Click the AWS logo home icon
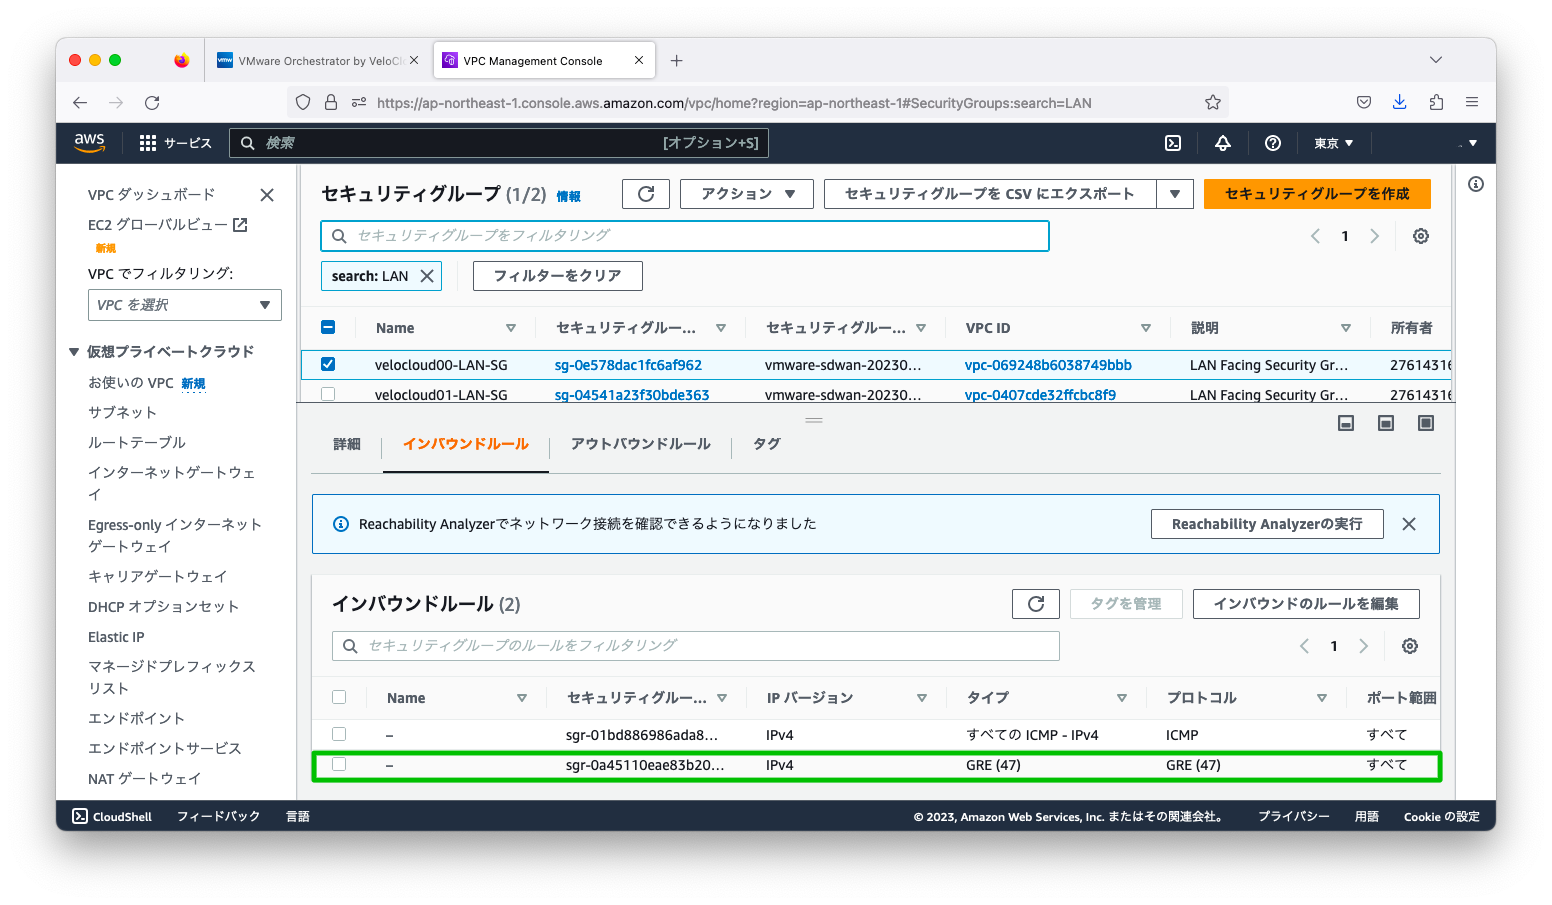This screenshot has width=1552, height=905. [x=89, y=143]
